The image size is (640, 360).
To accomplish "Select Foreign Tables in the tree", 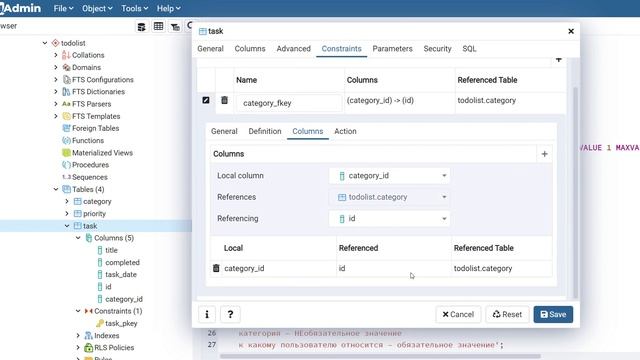I will point(96,128).
